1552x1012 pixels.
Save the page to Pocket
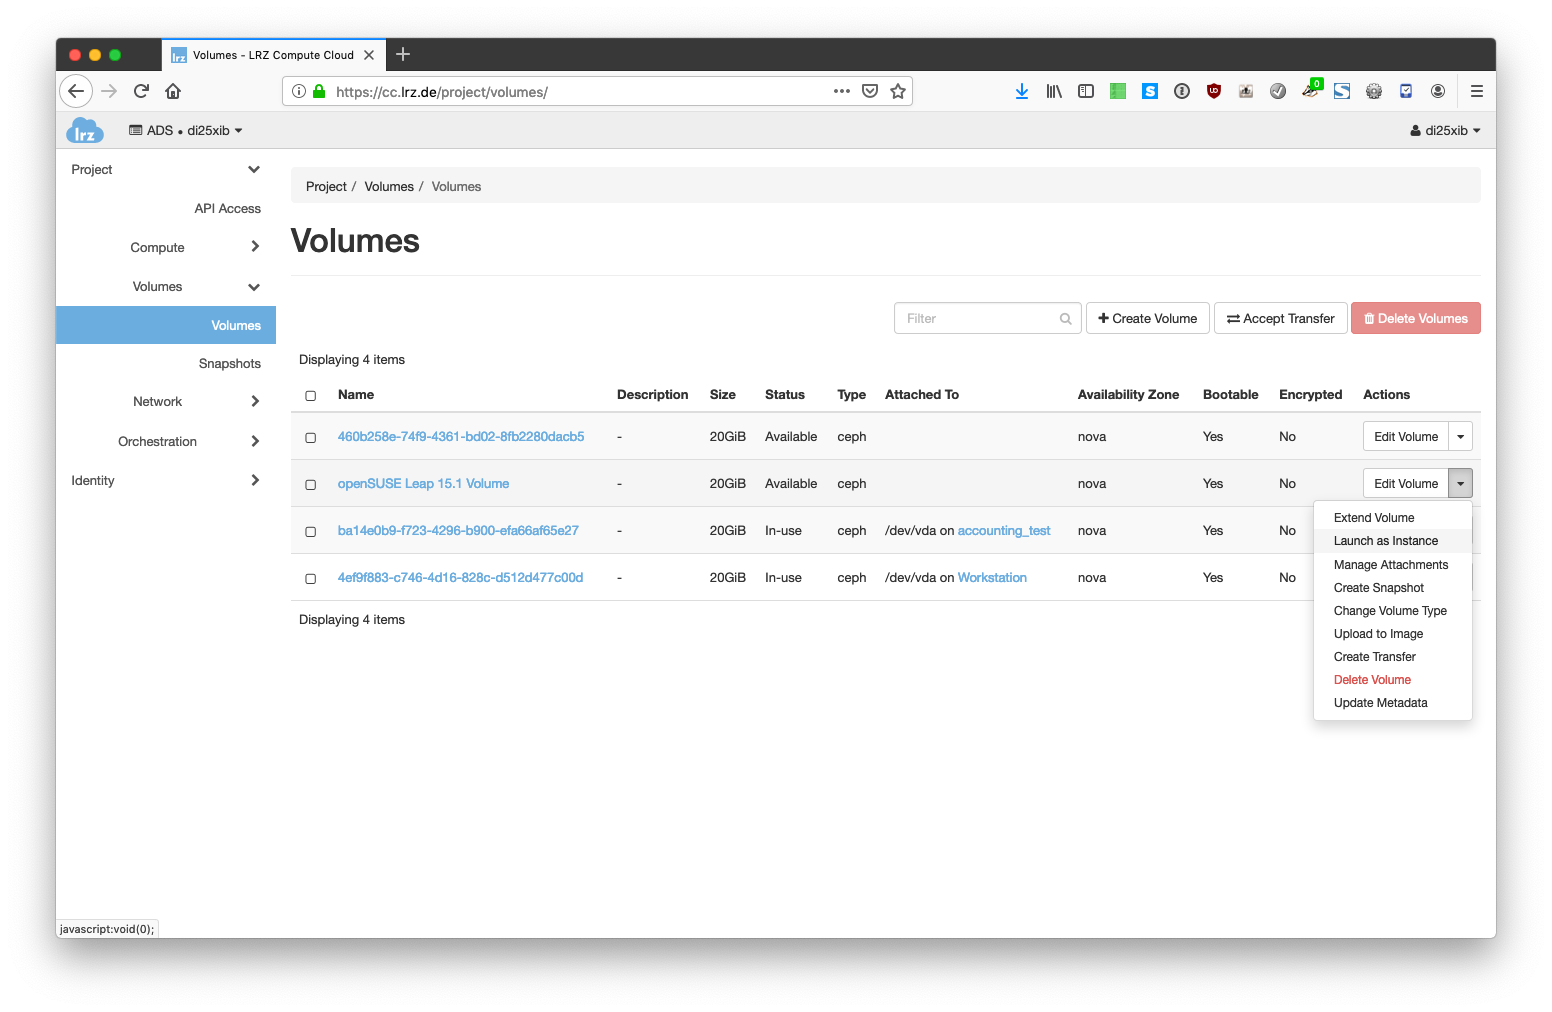pos(870,91)
